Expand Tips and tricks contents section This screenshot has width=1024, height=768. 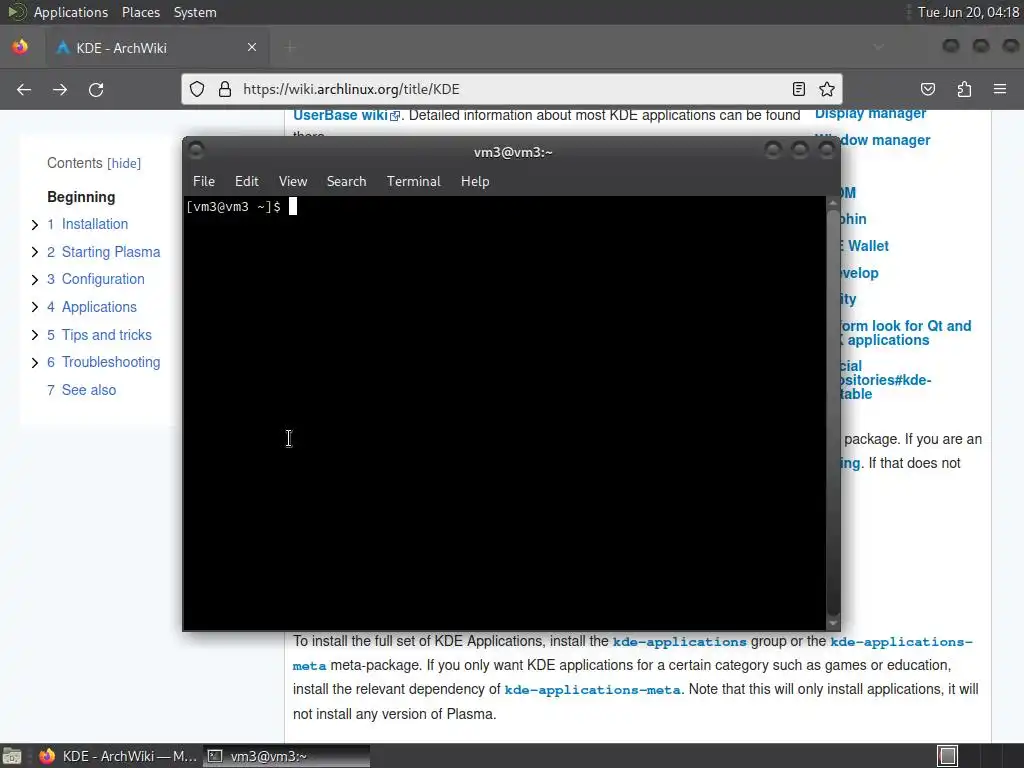coord(35,335)
